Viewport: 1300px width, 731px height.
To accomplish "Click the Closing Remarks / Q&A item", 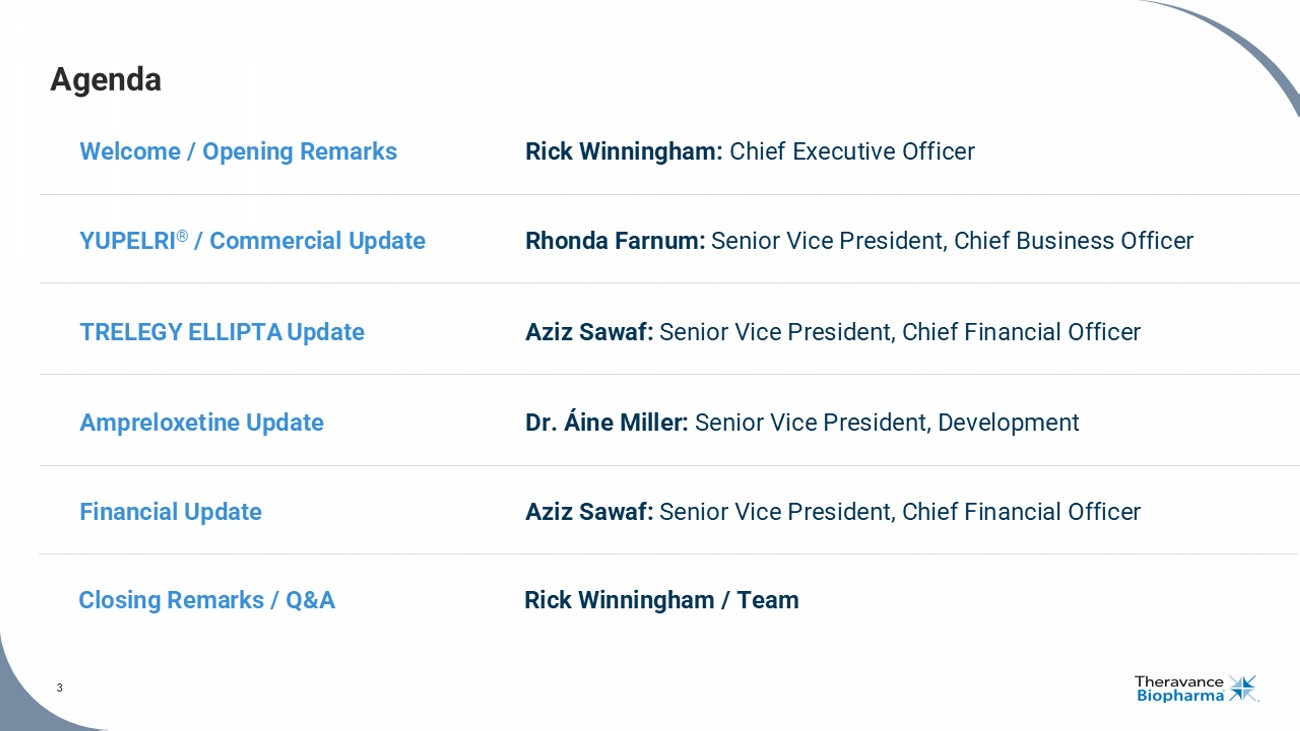I will pyautogui.click(x=207, y=600).
